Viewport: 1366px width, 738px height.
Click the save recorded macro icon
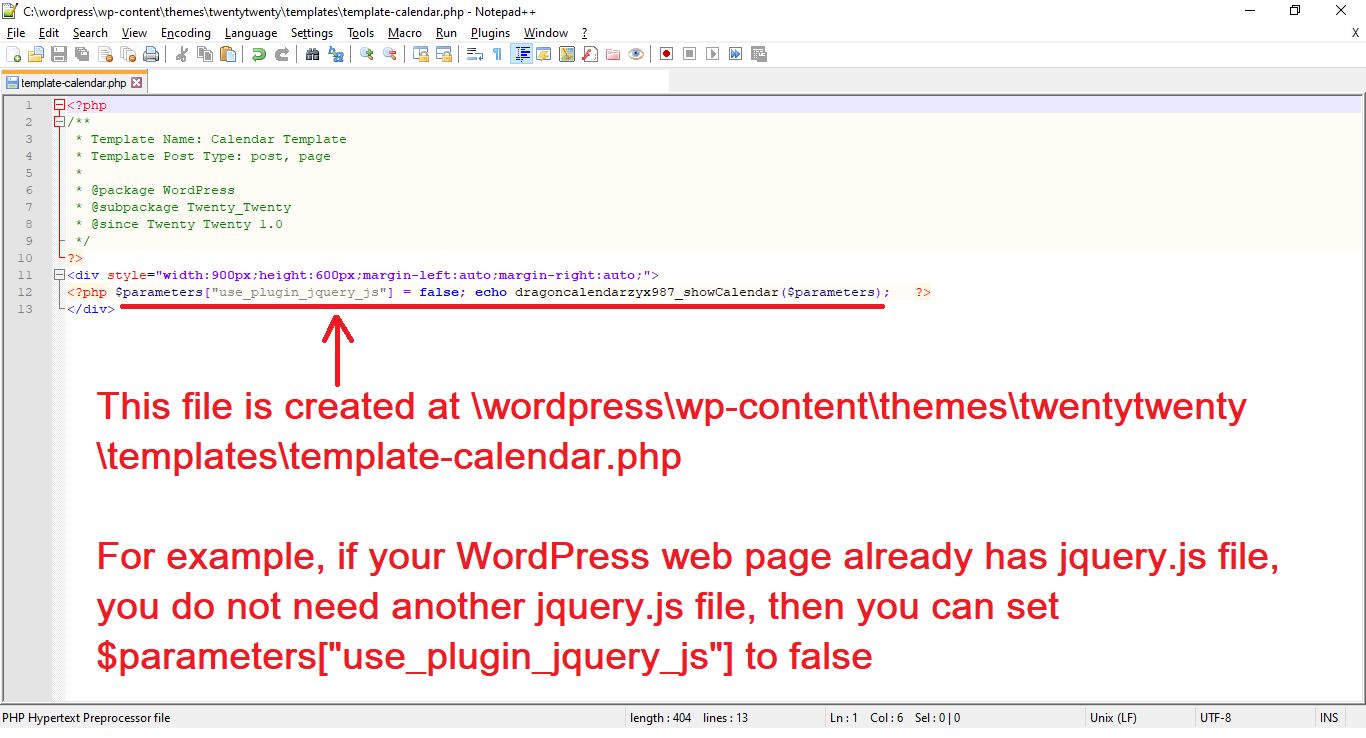point(758,54)
